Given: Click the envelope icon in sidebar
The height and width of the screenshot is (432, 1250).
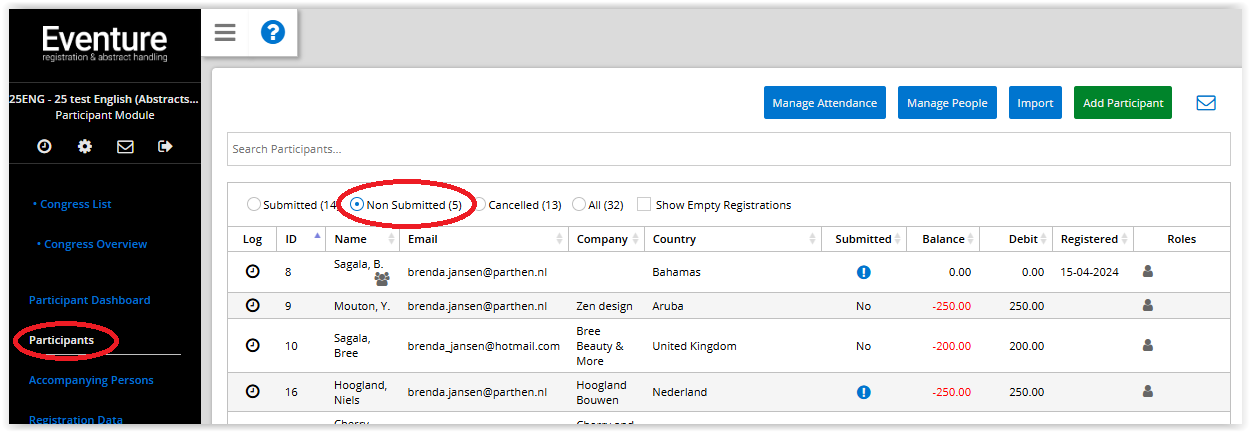Looking at the screenshot, I should pyautogui.click(x=125, y=147).
